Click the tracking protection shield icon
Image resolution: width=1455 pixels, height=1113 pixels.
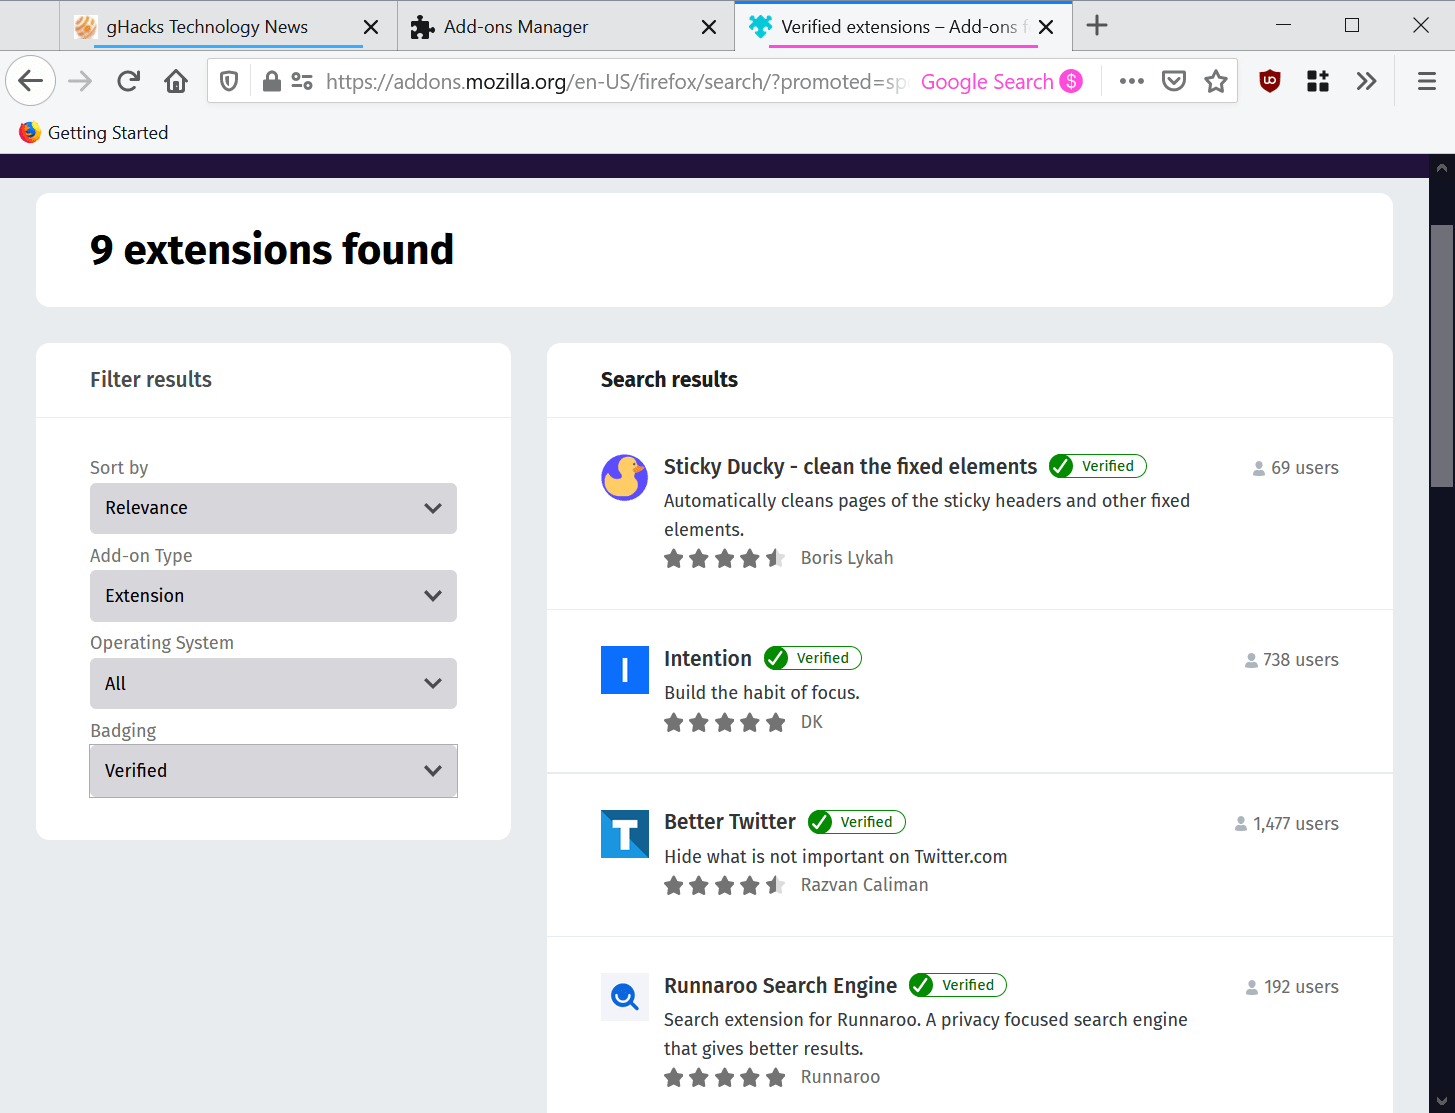pos(229,82)
